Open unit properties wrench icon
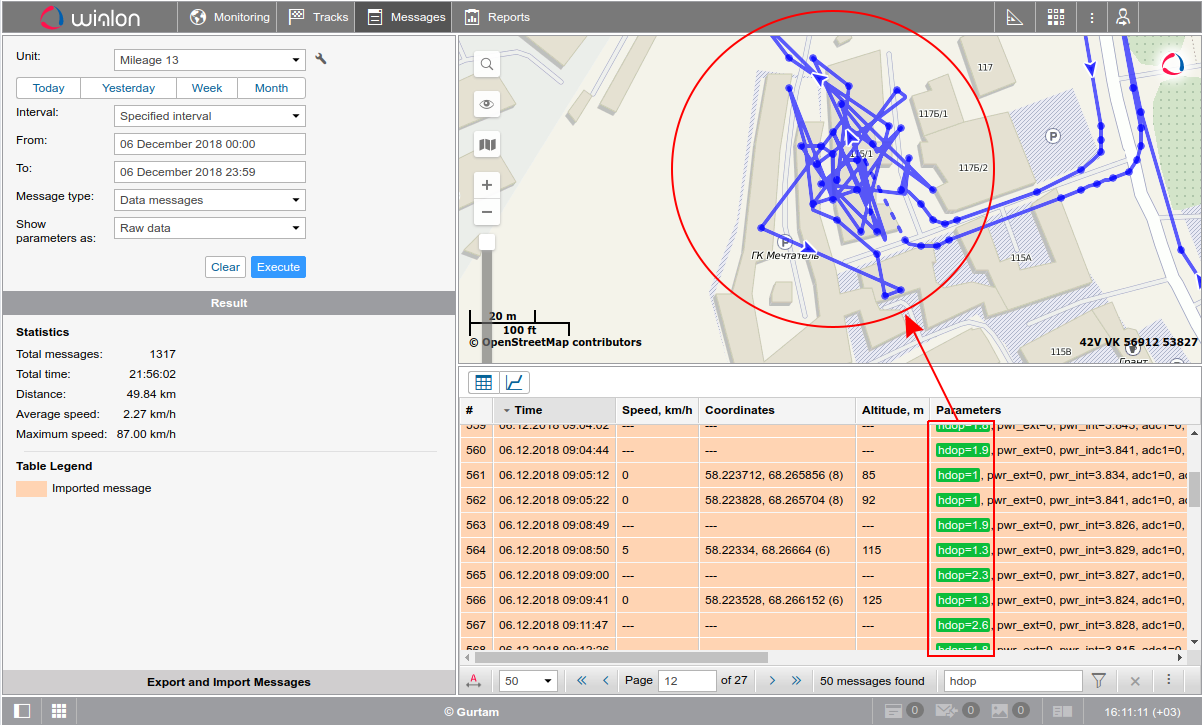 point(321,59)
